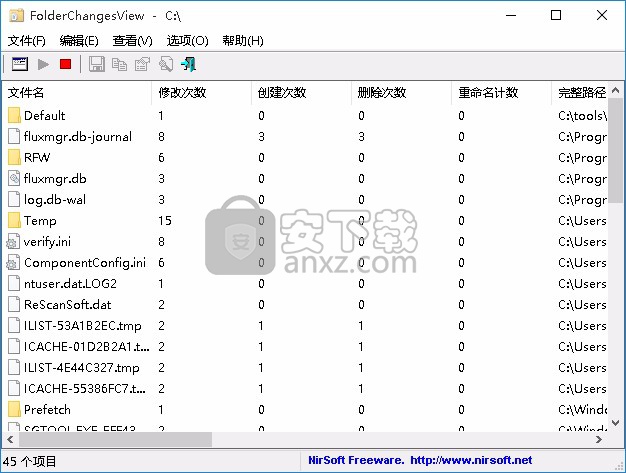This screenshot has width=626, height=473.
Task: Sort by 文件名 column header
Action: [77, 93]
